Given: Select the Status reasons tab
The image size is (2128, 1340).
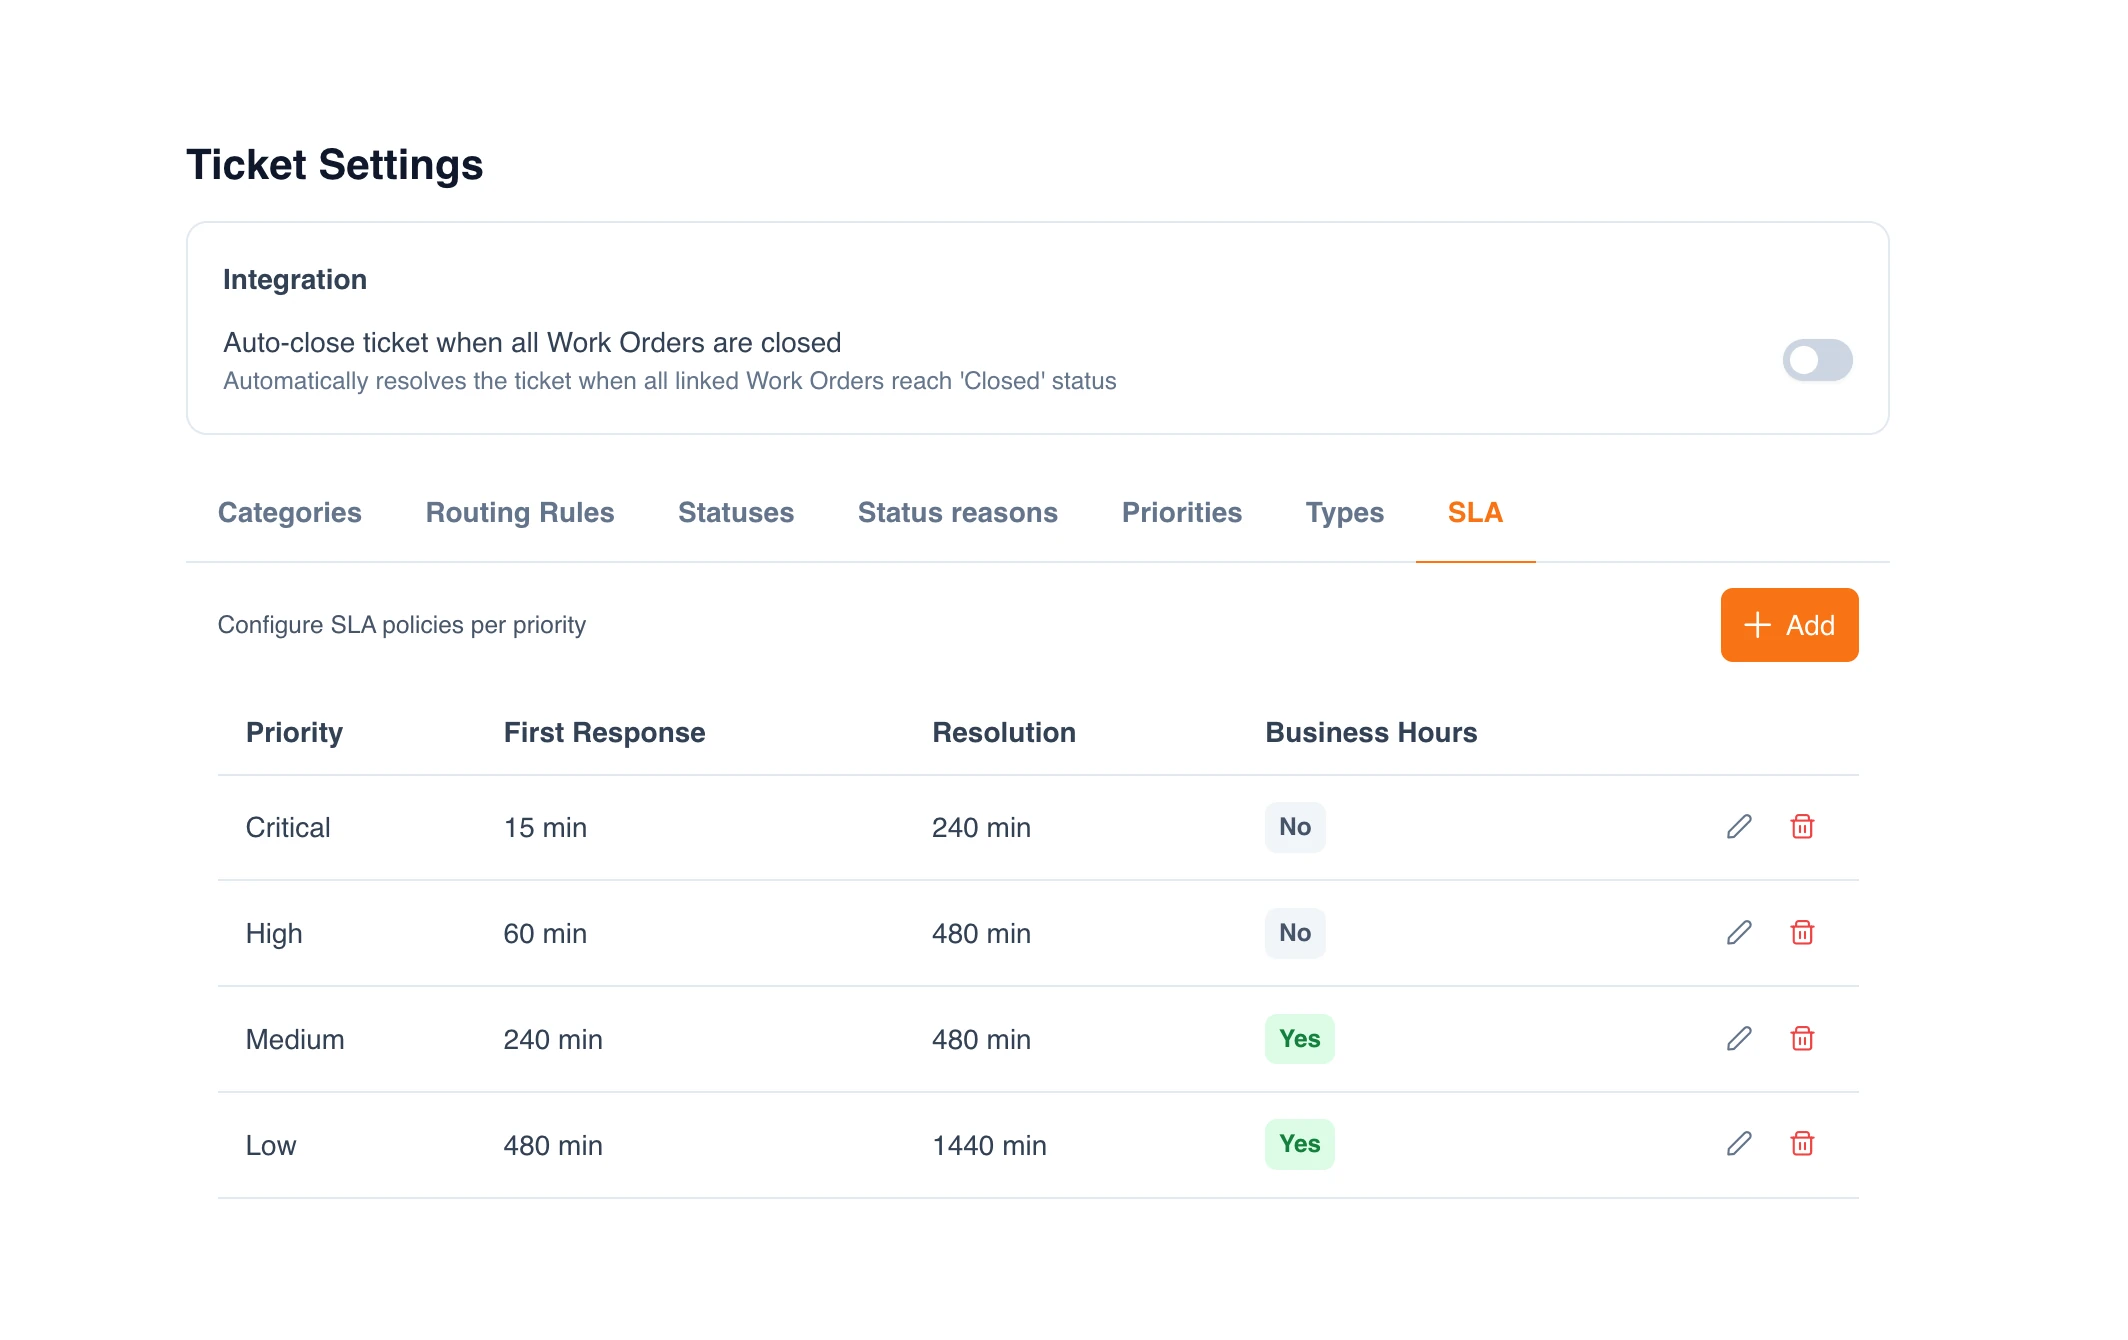Looking at the screenshot, I should coord(958,513).
